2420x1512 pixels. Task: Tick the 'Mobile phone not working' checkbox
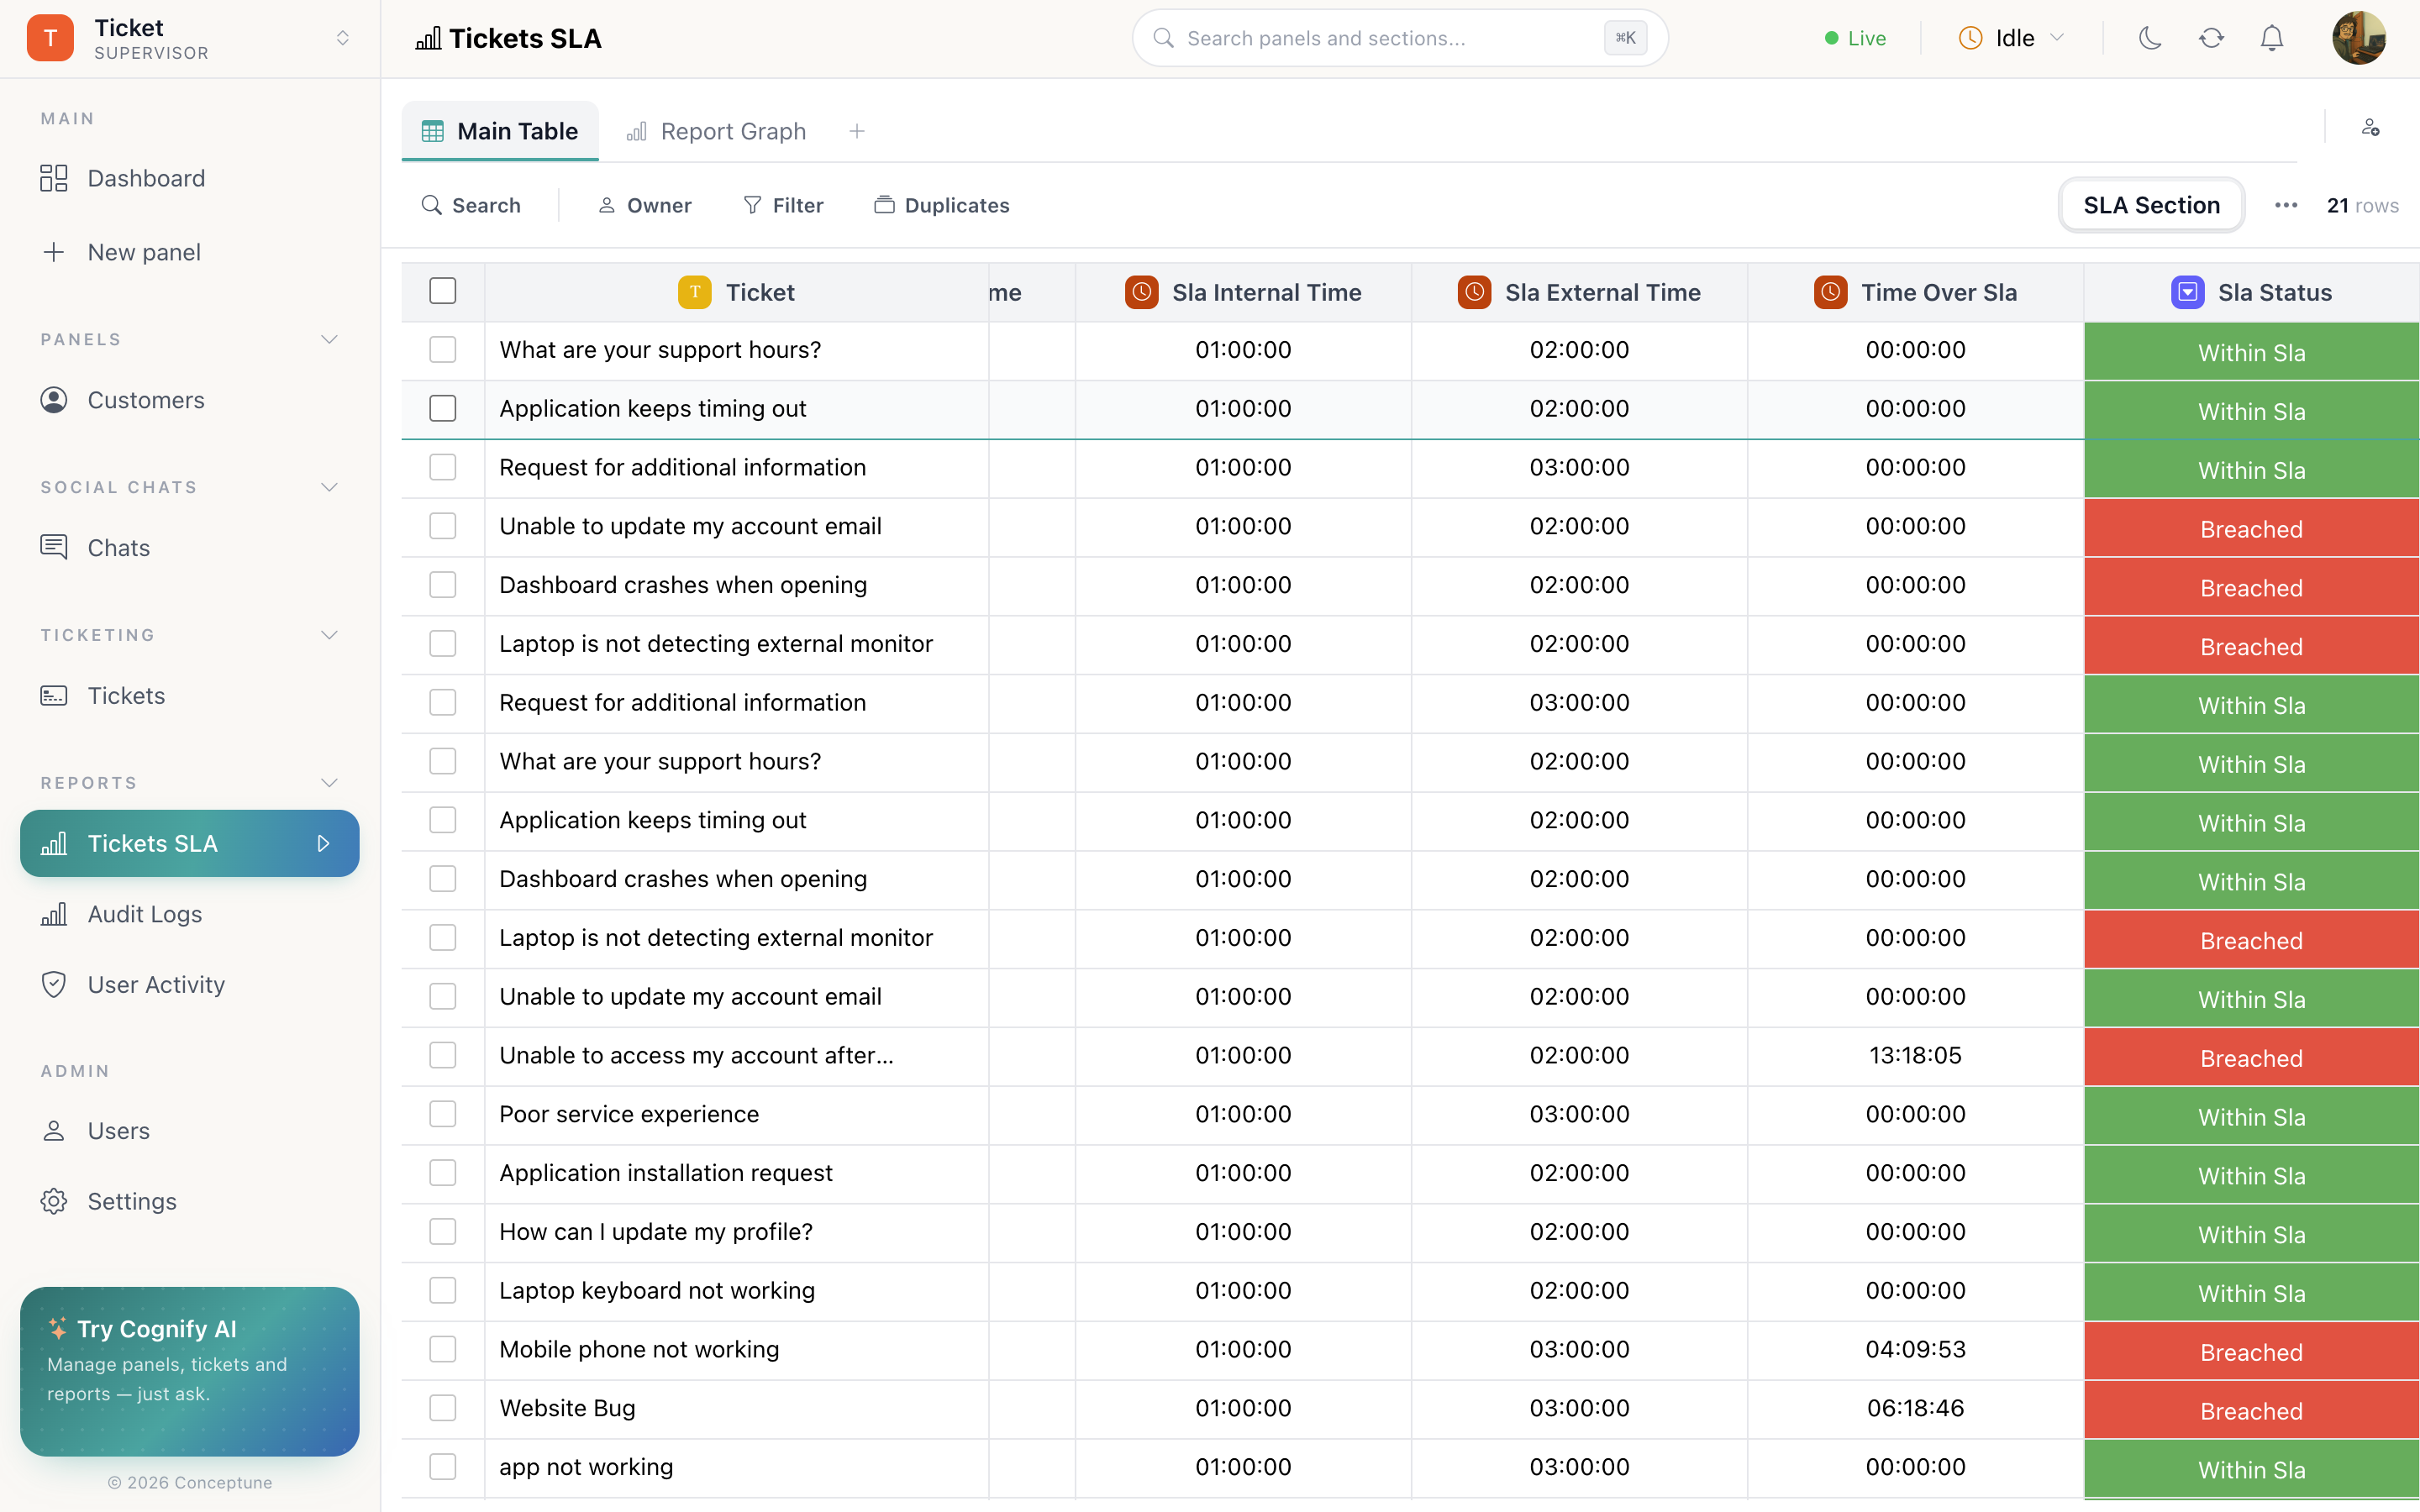click(443, 1350)
